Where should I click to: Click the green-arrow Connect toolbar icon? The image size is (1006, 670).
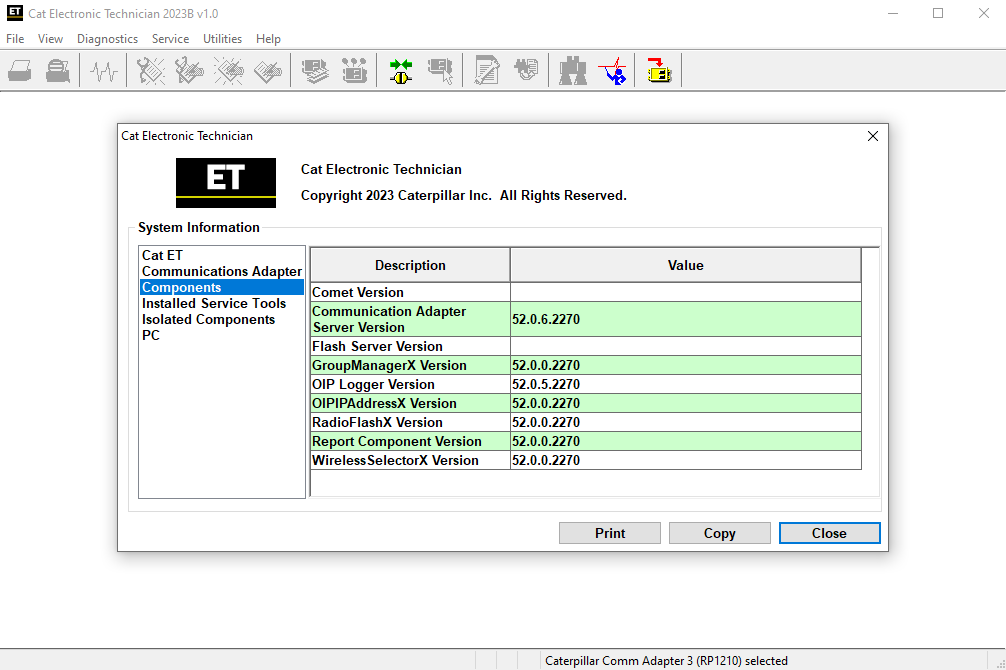(401, 70)
